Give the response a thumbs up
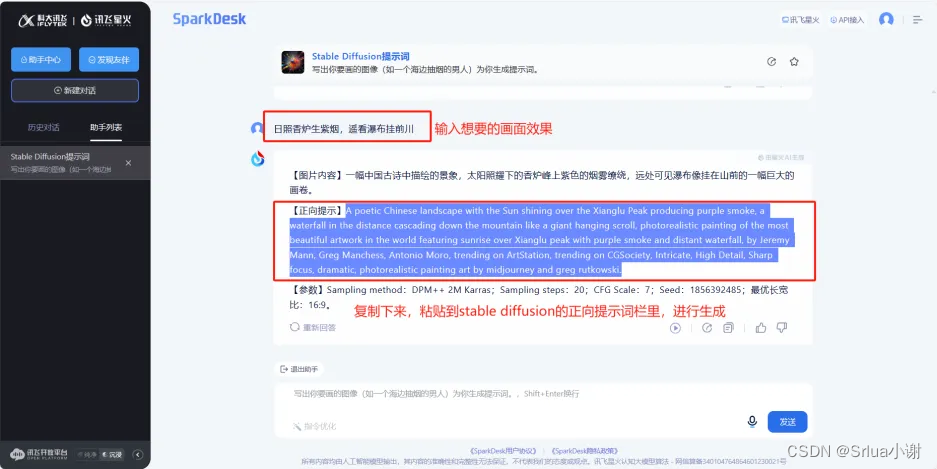 click(x=761, y=327)
